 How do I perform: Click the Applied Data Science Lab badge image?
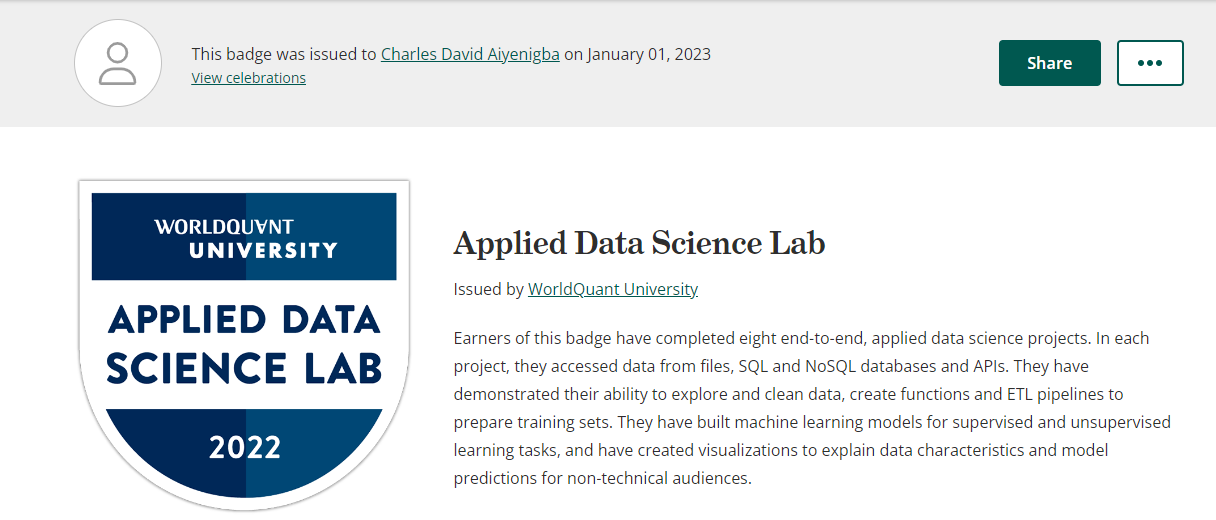(x=244, y=344)
